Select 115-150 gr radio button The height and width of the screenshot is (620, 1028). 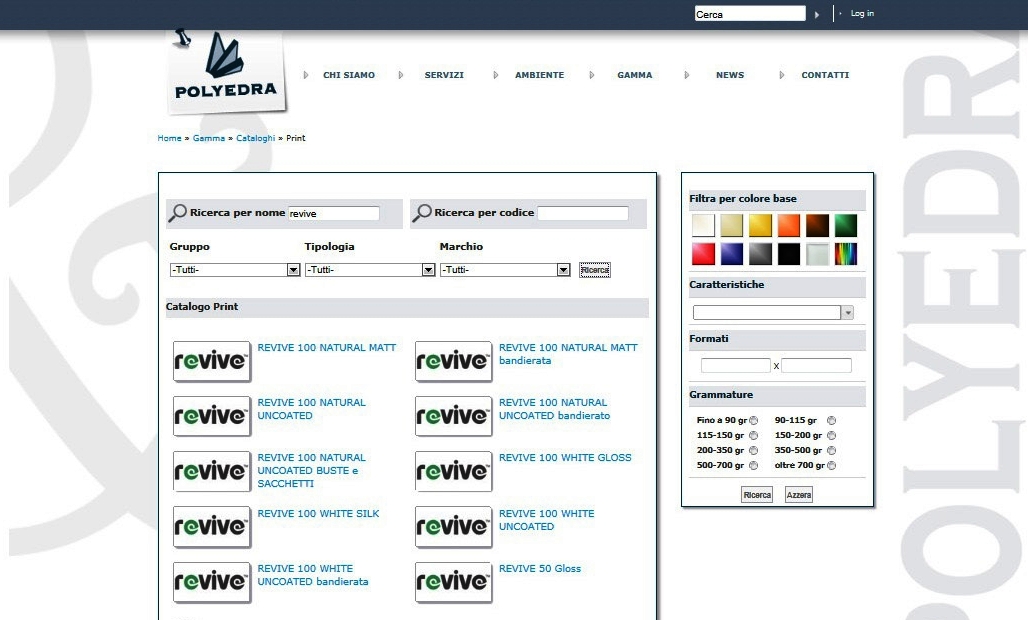click(x=753, y=436)
